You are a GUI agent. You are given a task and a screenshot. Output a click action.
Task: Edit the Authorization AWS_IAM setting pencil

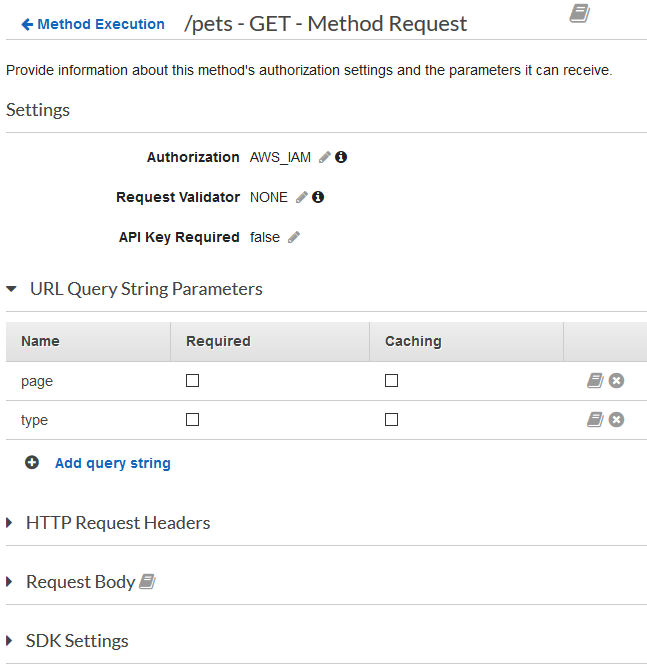click(x=324, y=157)
